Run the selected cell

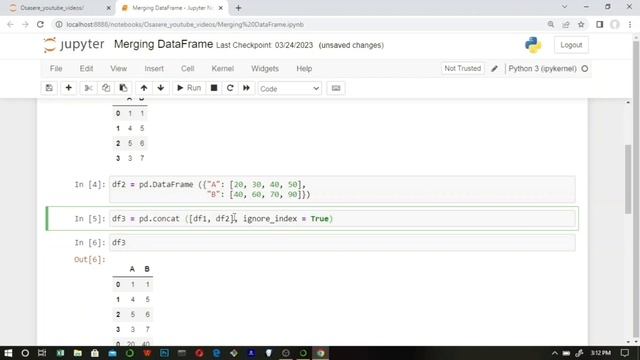(189, 88)
